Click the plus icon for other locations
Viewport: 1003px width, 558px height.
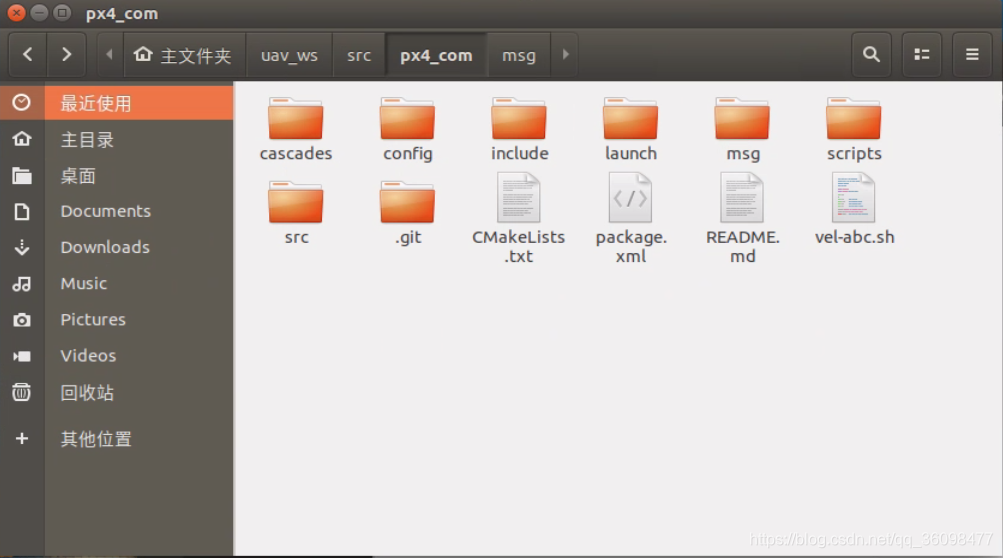coord(22,438)
